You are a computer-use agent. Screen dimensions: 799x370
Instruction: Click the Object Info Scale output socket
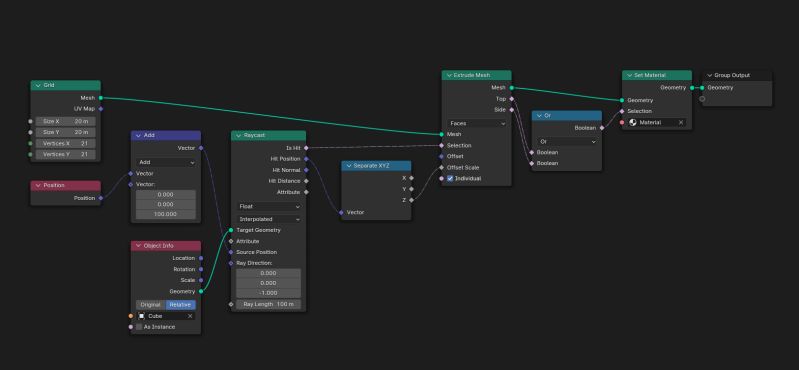201,280
